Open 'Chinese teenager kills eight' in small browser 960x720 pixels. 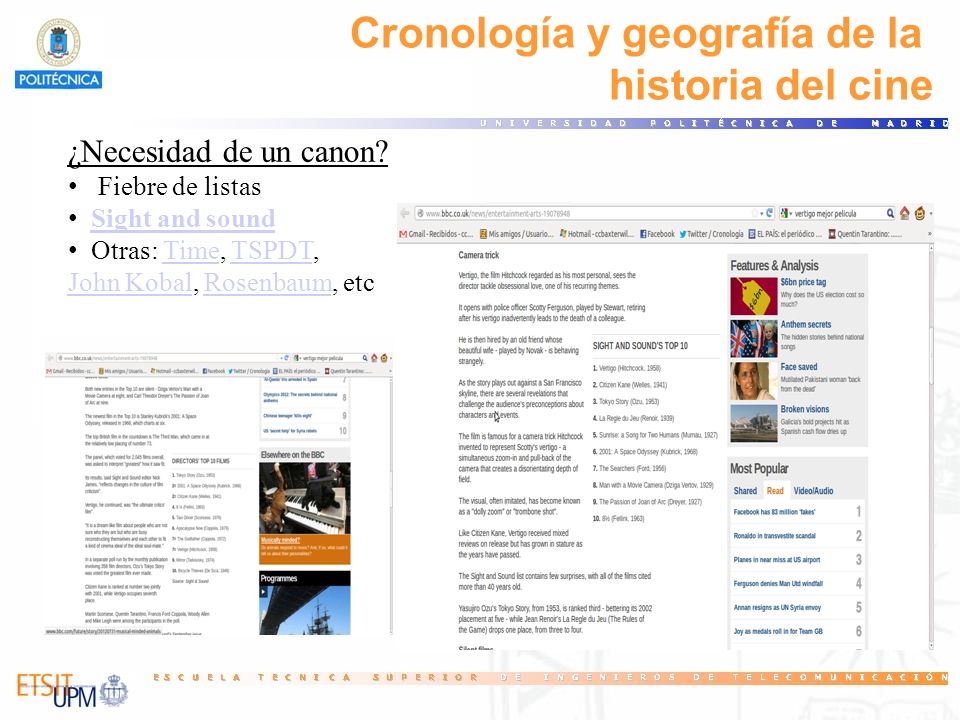pyautogui.click(x=288, y=416)
